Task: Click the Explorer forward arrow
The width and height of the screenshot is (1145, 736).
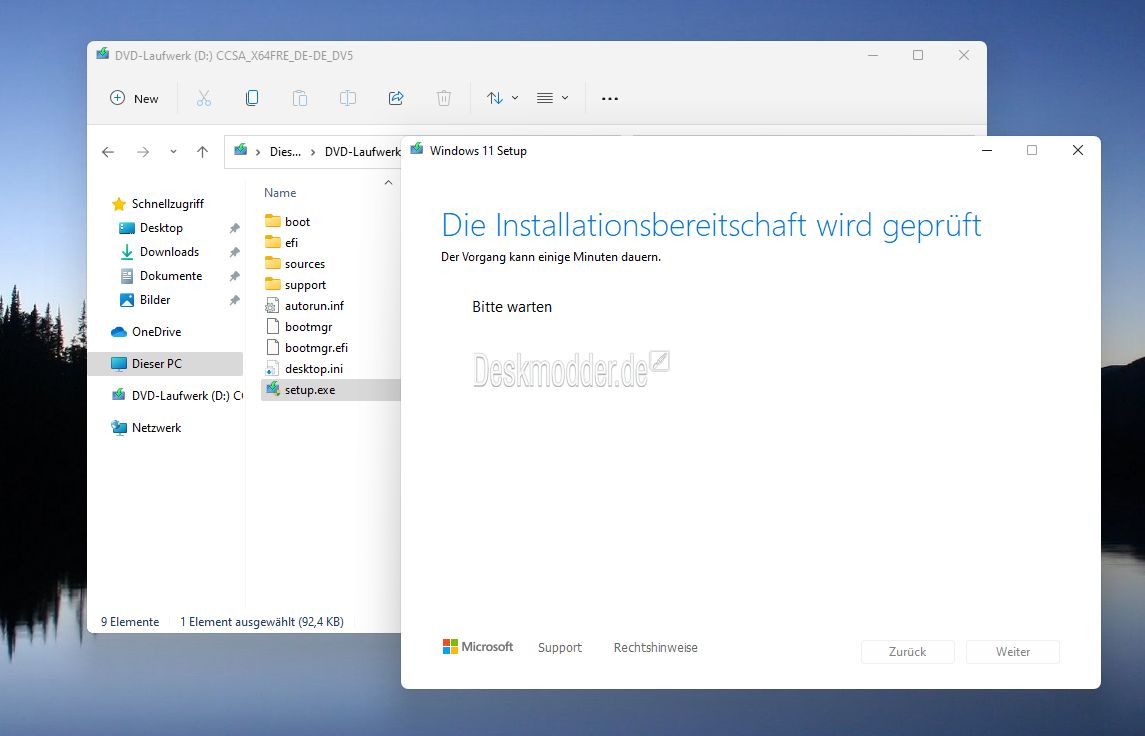Action: coord(143,152)
